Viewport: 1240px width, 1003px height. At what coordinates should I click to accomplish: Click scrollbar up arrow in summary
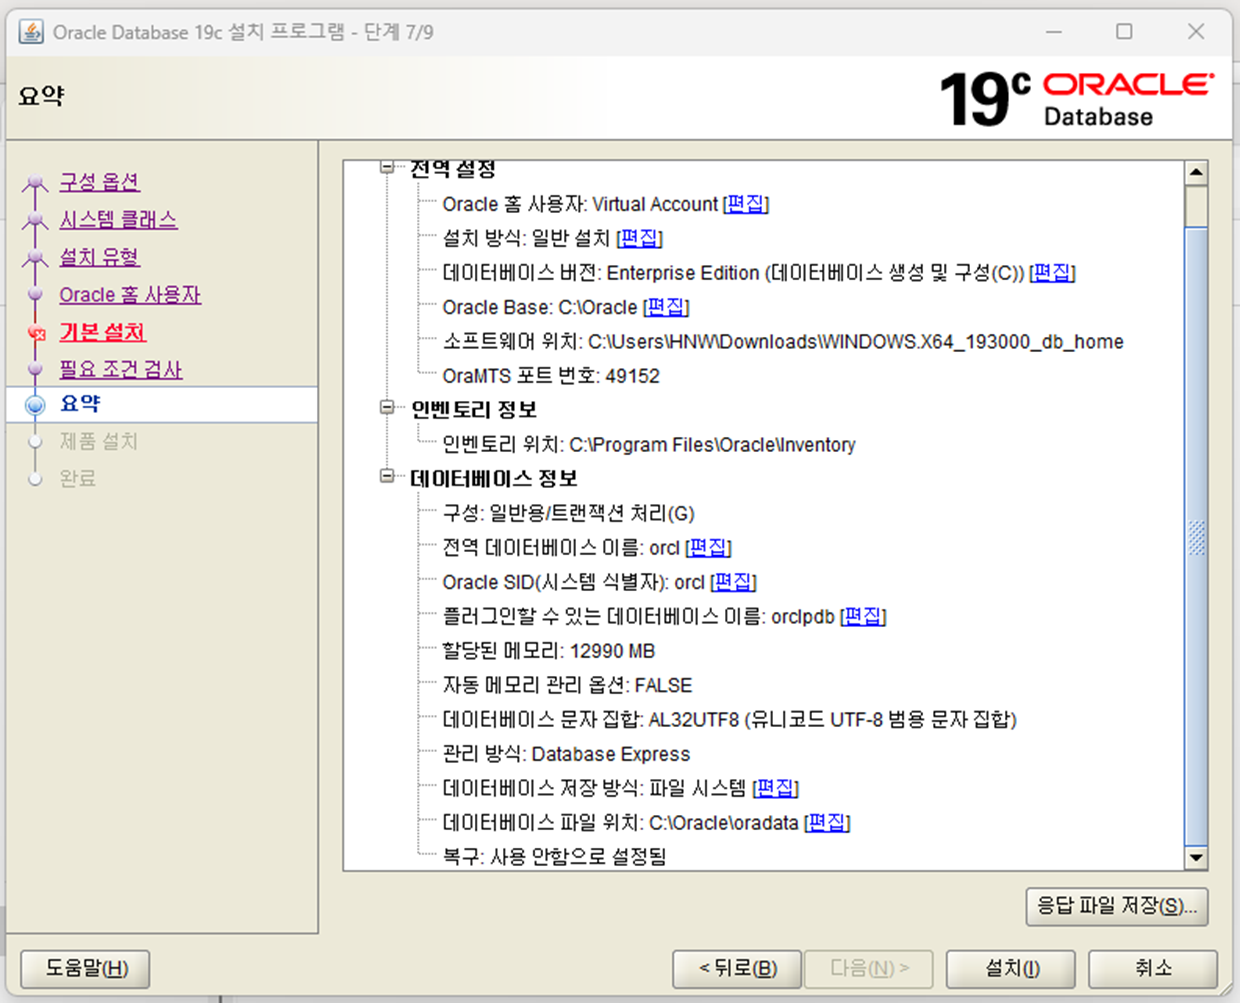pyautogui.click(x=1196, y=173)
